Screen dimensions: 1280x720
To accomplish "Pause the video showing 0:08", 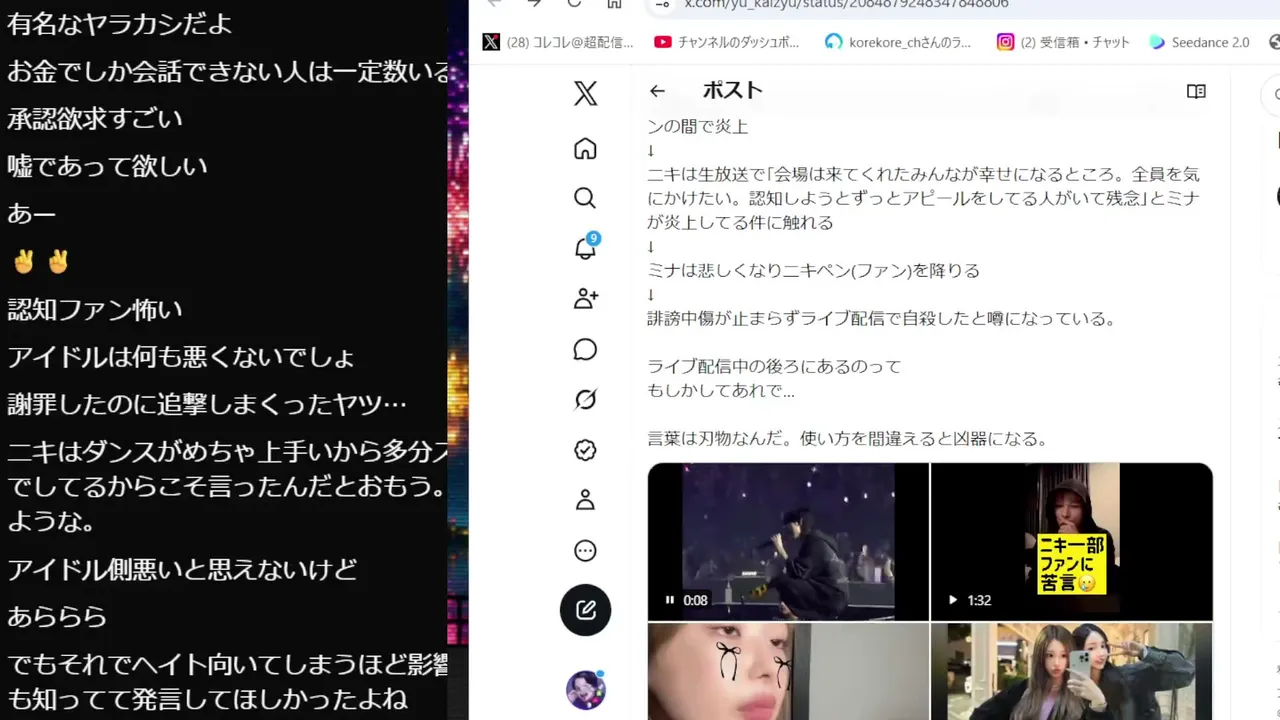I will pos(670,600).
